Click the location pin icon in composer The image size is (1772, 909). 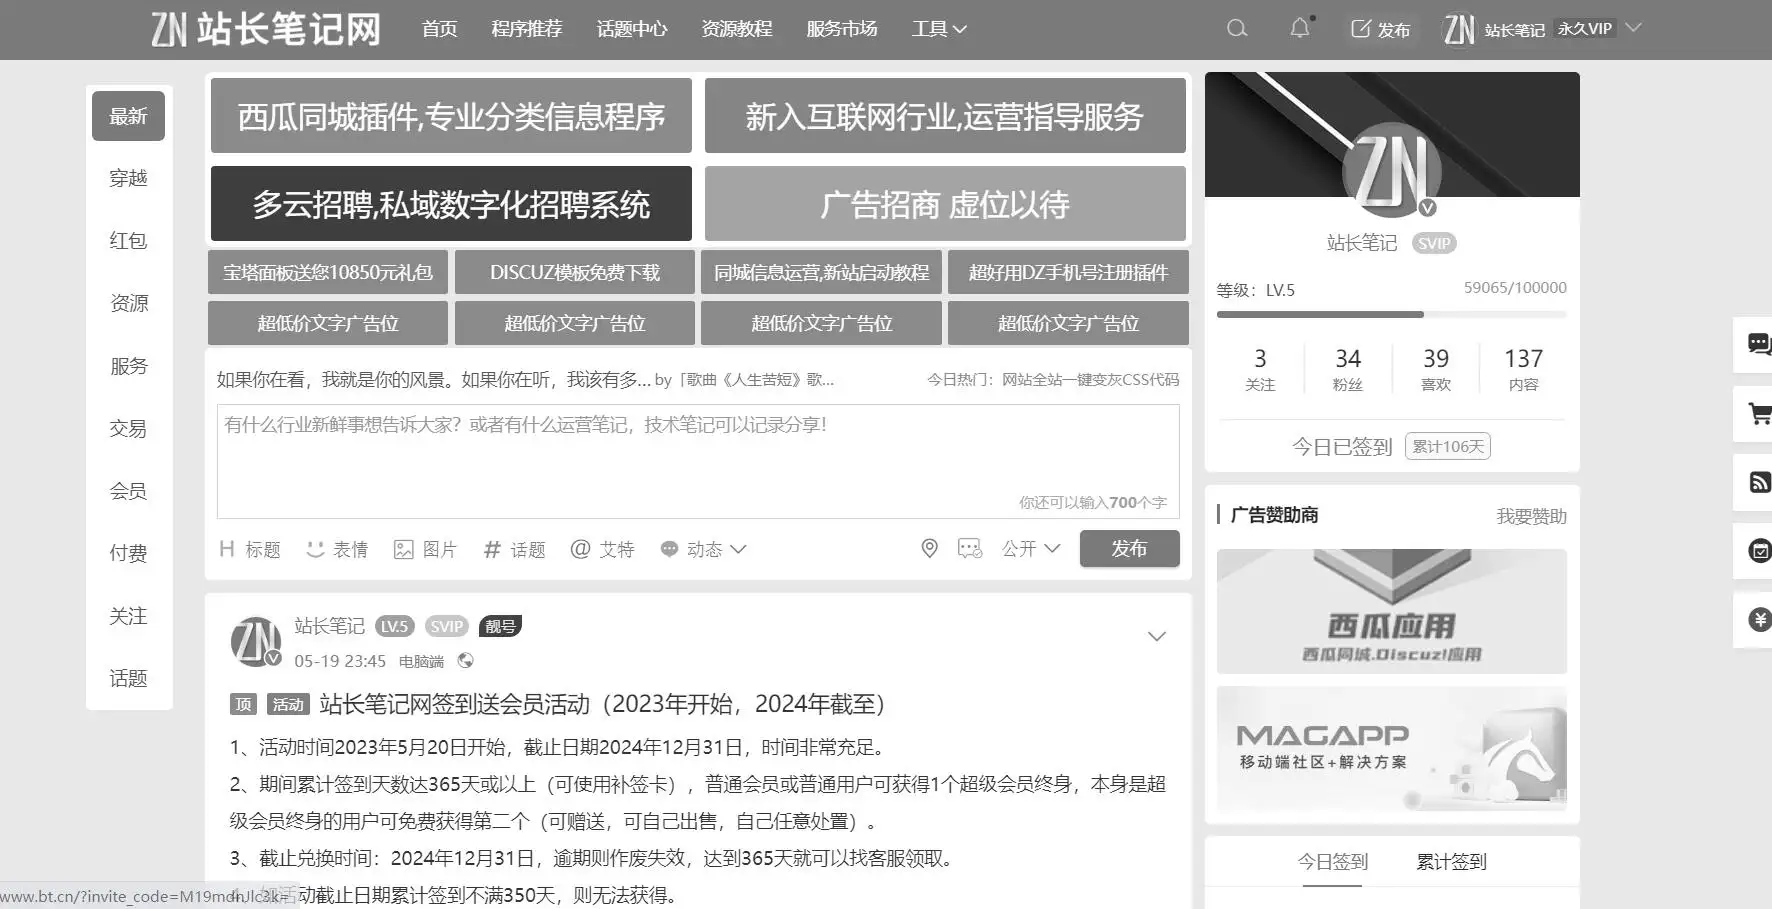(929, 548)
